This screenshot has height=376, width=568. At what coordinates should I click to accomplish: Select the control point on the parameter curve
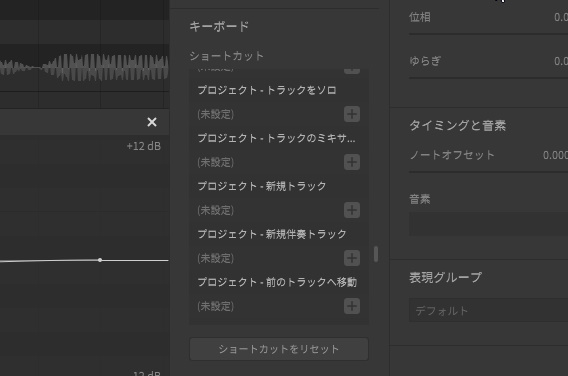pos(100,260)
